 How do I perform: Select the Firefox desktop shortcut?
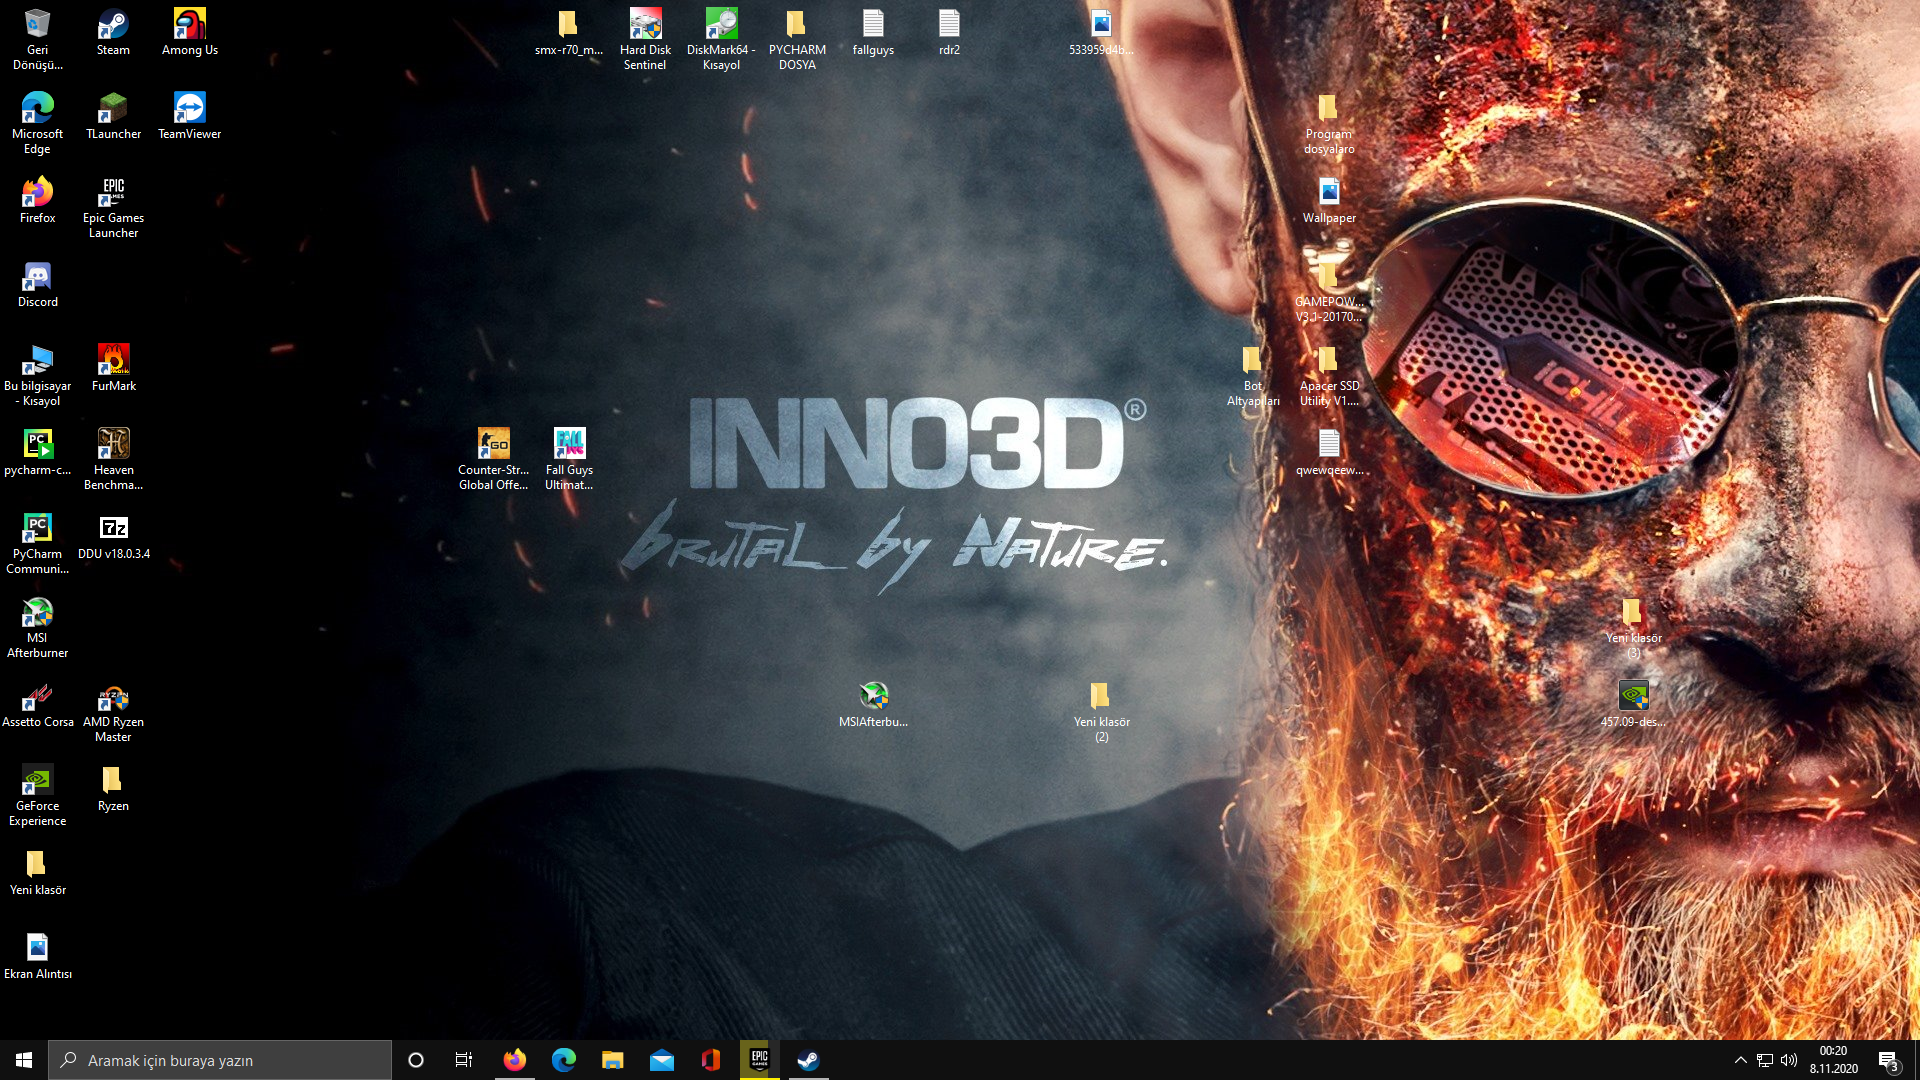[x=37, y=199]
